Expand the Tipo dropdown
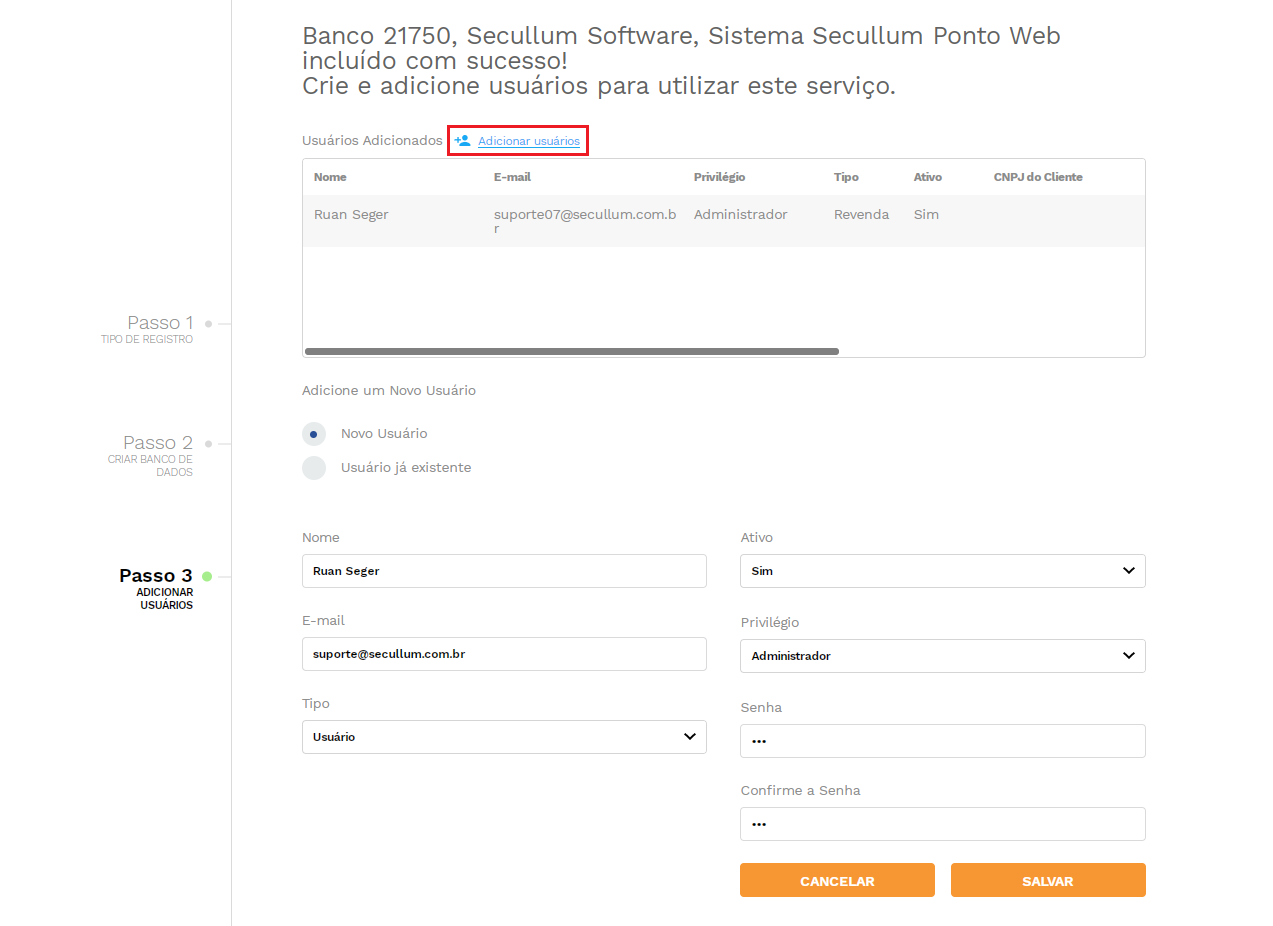 pyautogui.click(x=504, y=737)
